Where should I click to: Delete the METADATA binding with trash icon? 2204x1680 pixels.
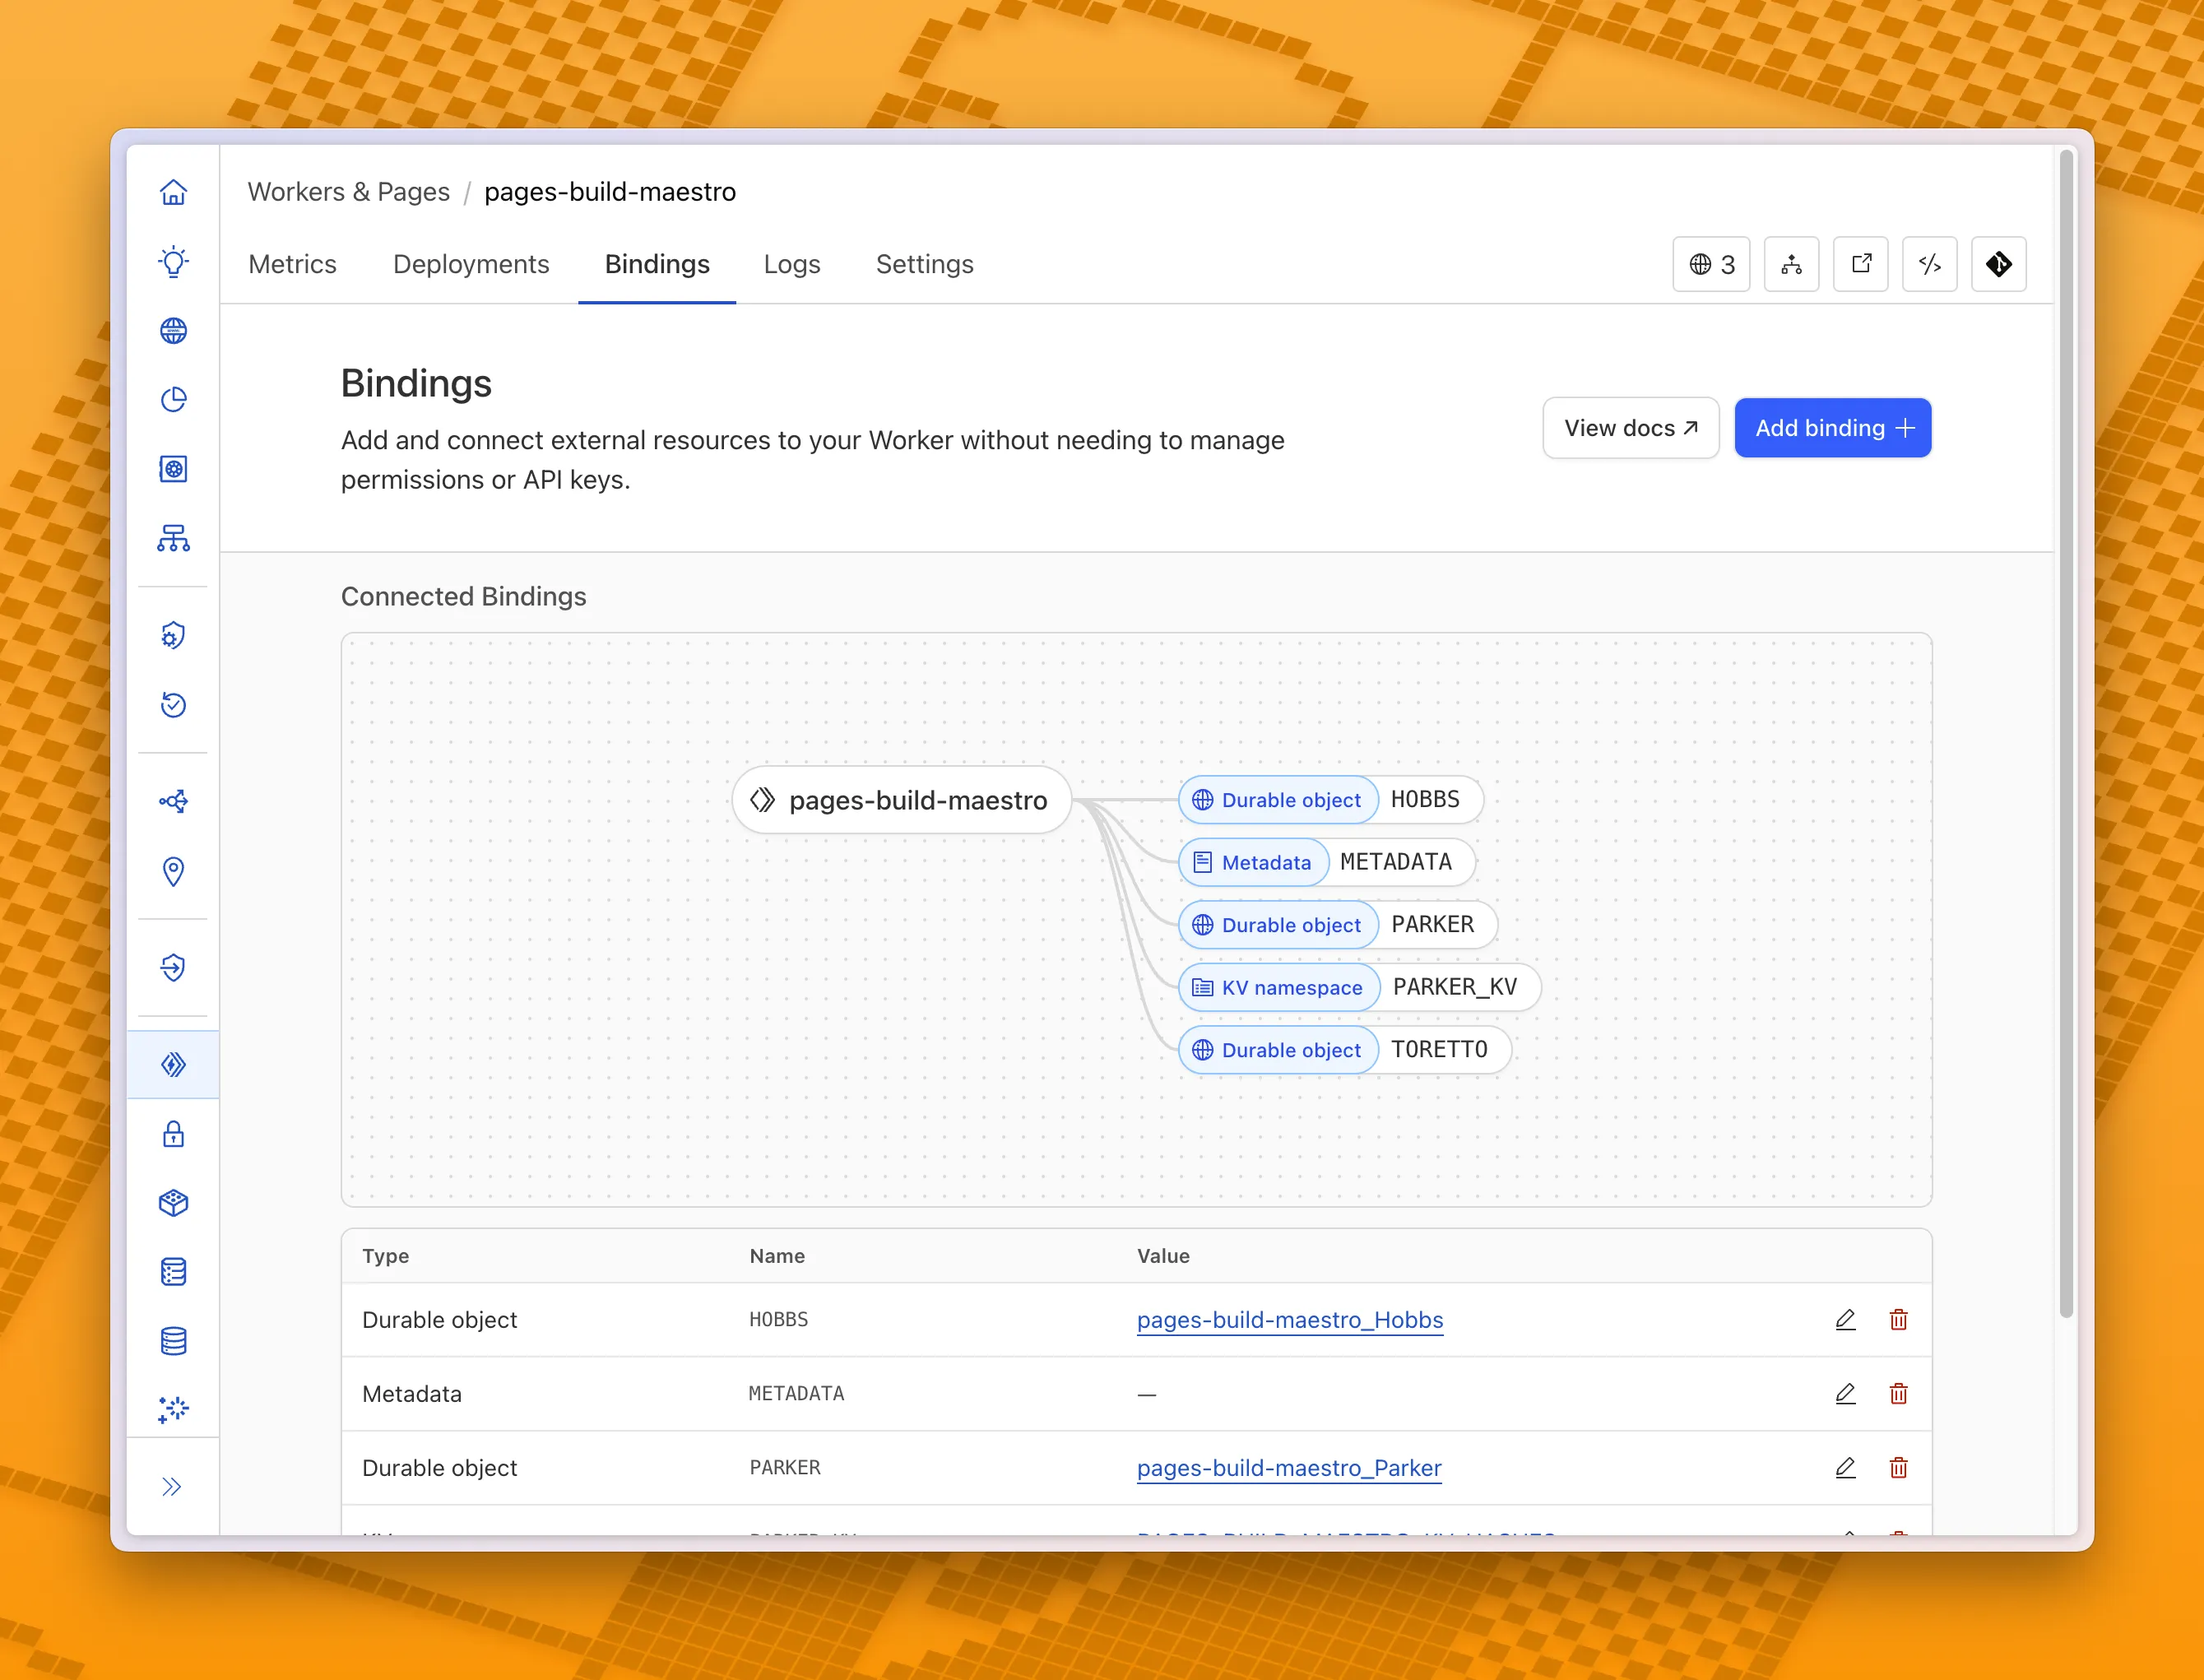tap(1898, 1394)
